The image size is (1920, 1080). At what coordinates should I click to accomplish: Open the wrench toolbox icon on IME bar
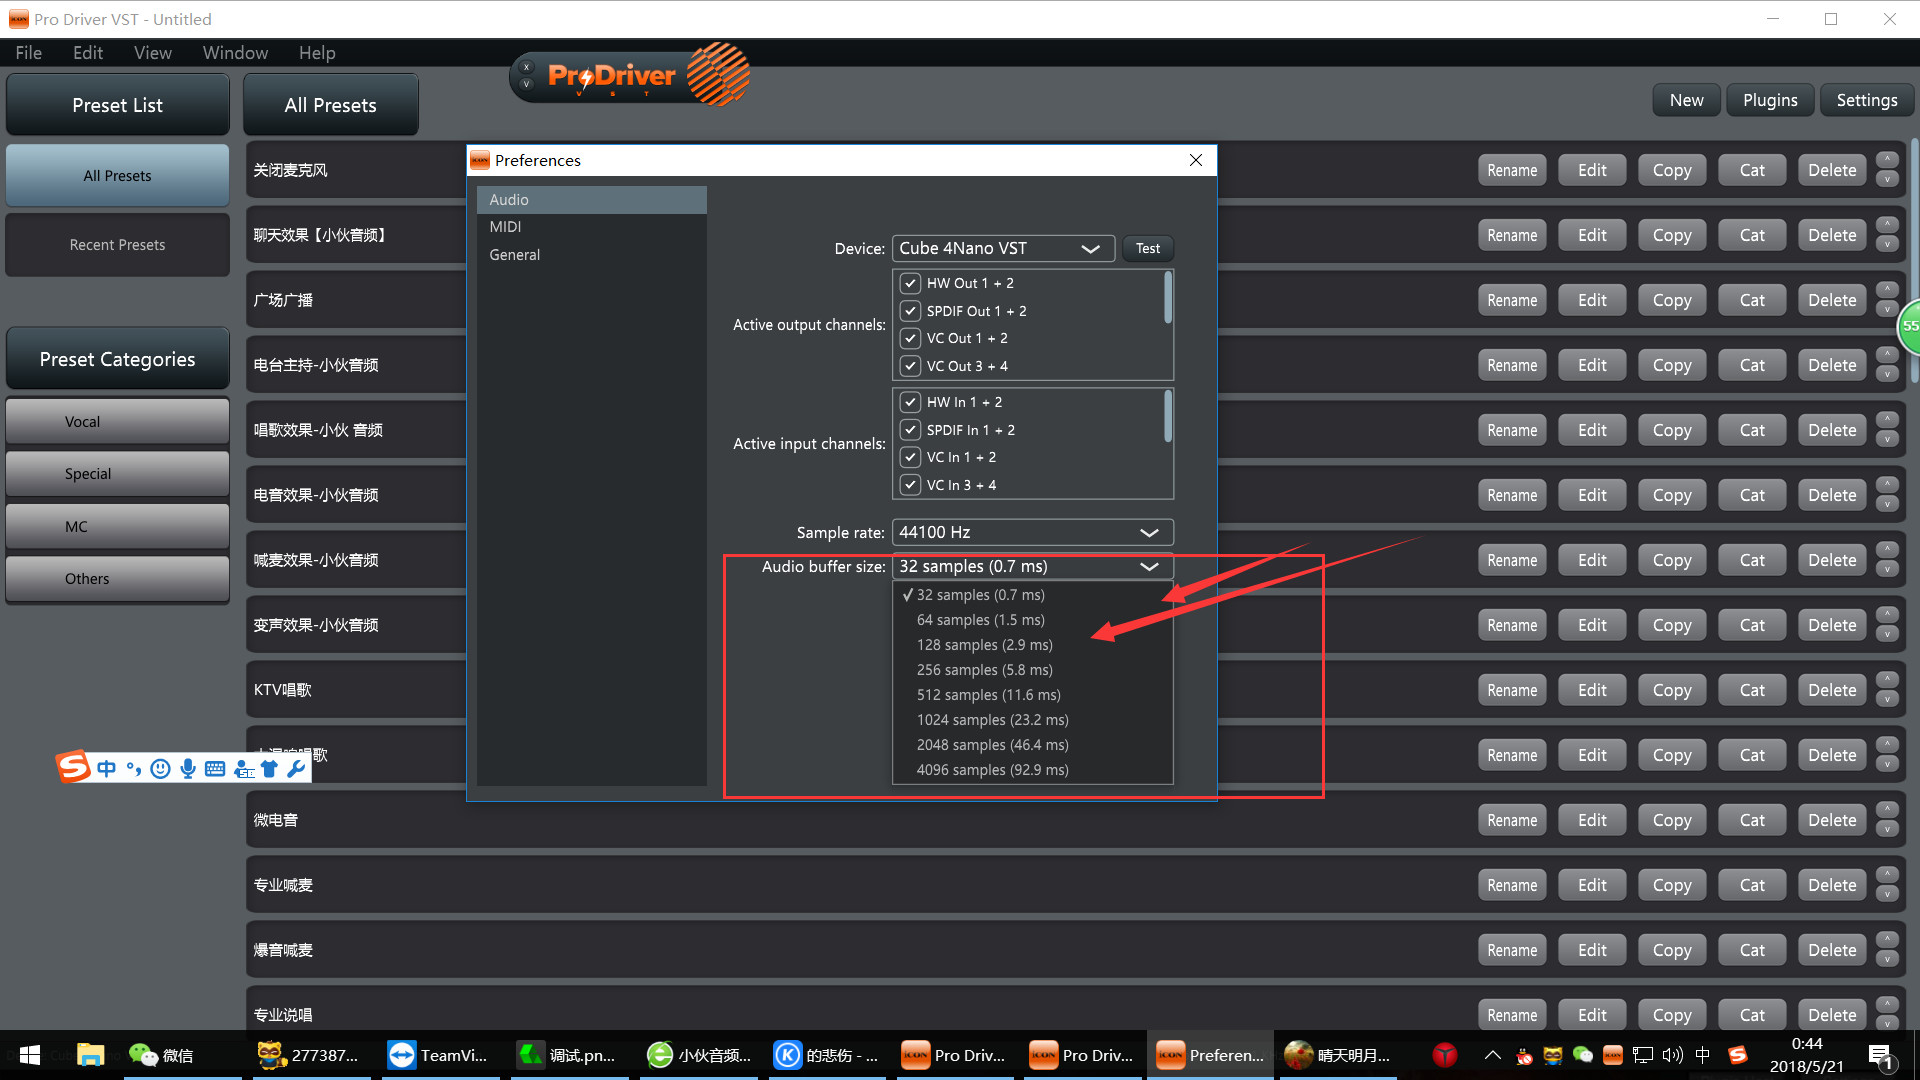tap(296, 768)
